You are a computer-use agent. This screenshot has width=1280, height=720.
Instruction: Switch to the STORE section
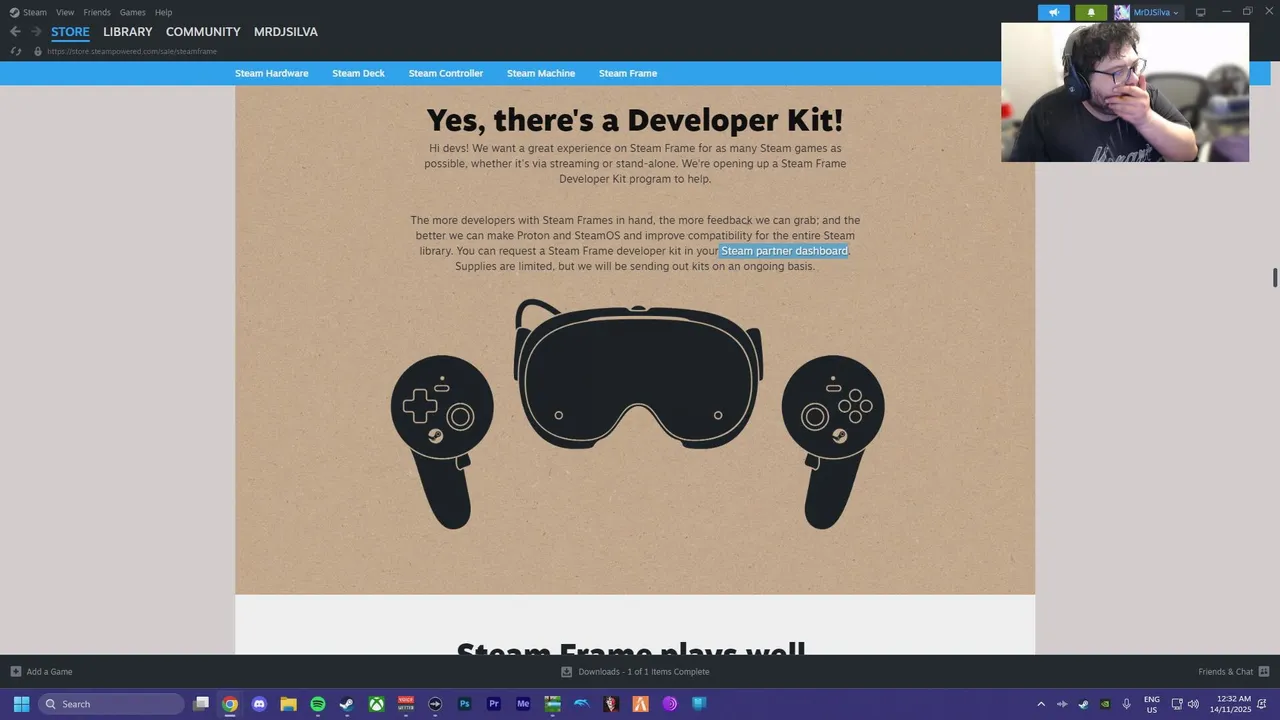(70, 32)
